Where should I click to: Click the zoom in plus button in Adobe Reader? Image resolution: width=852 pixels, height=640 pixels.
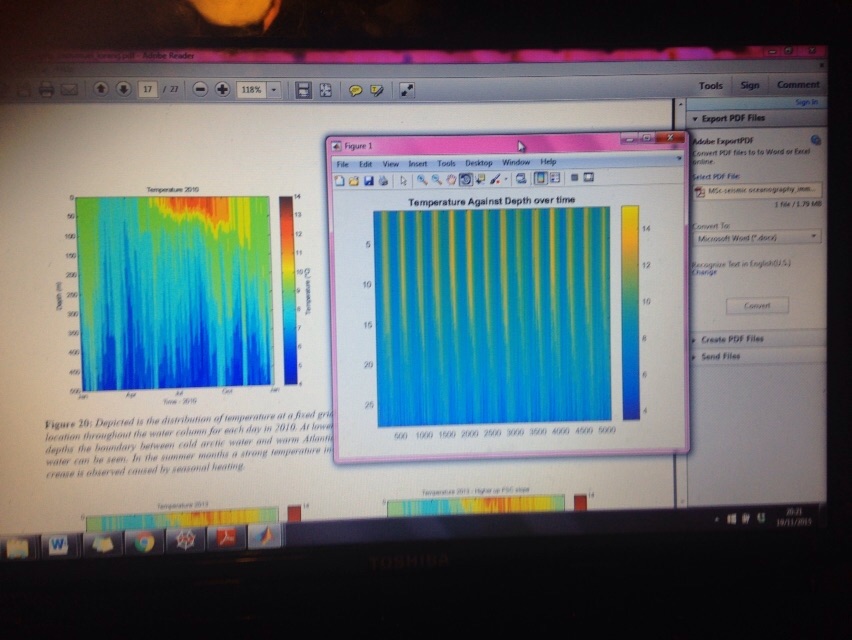[222, 89]
